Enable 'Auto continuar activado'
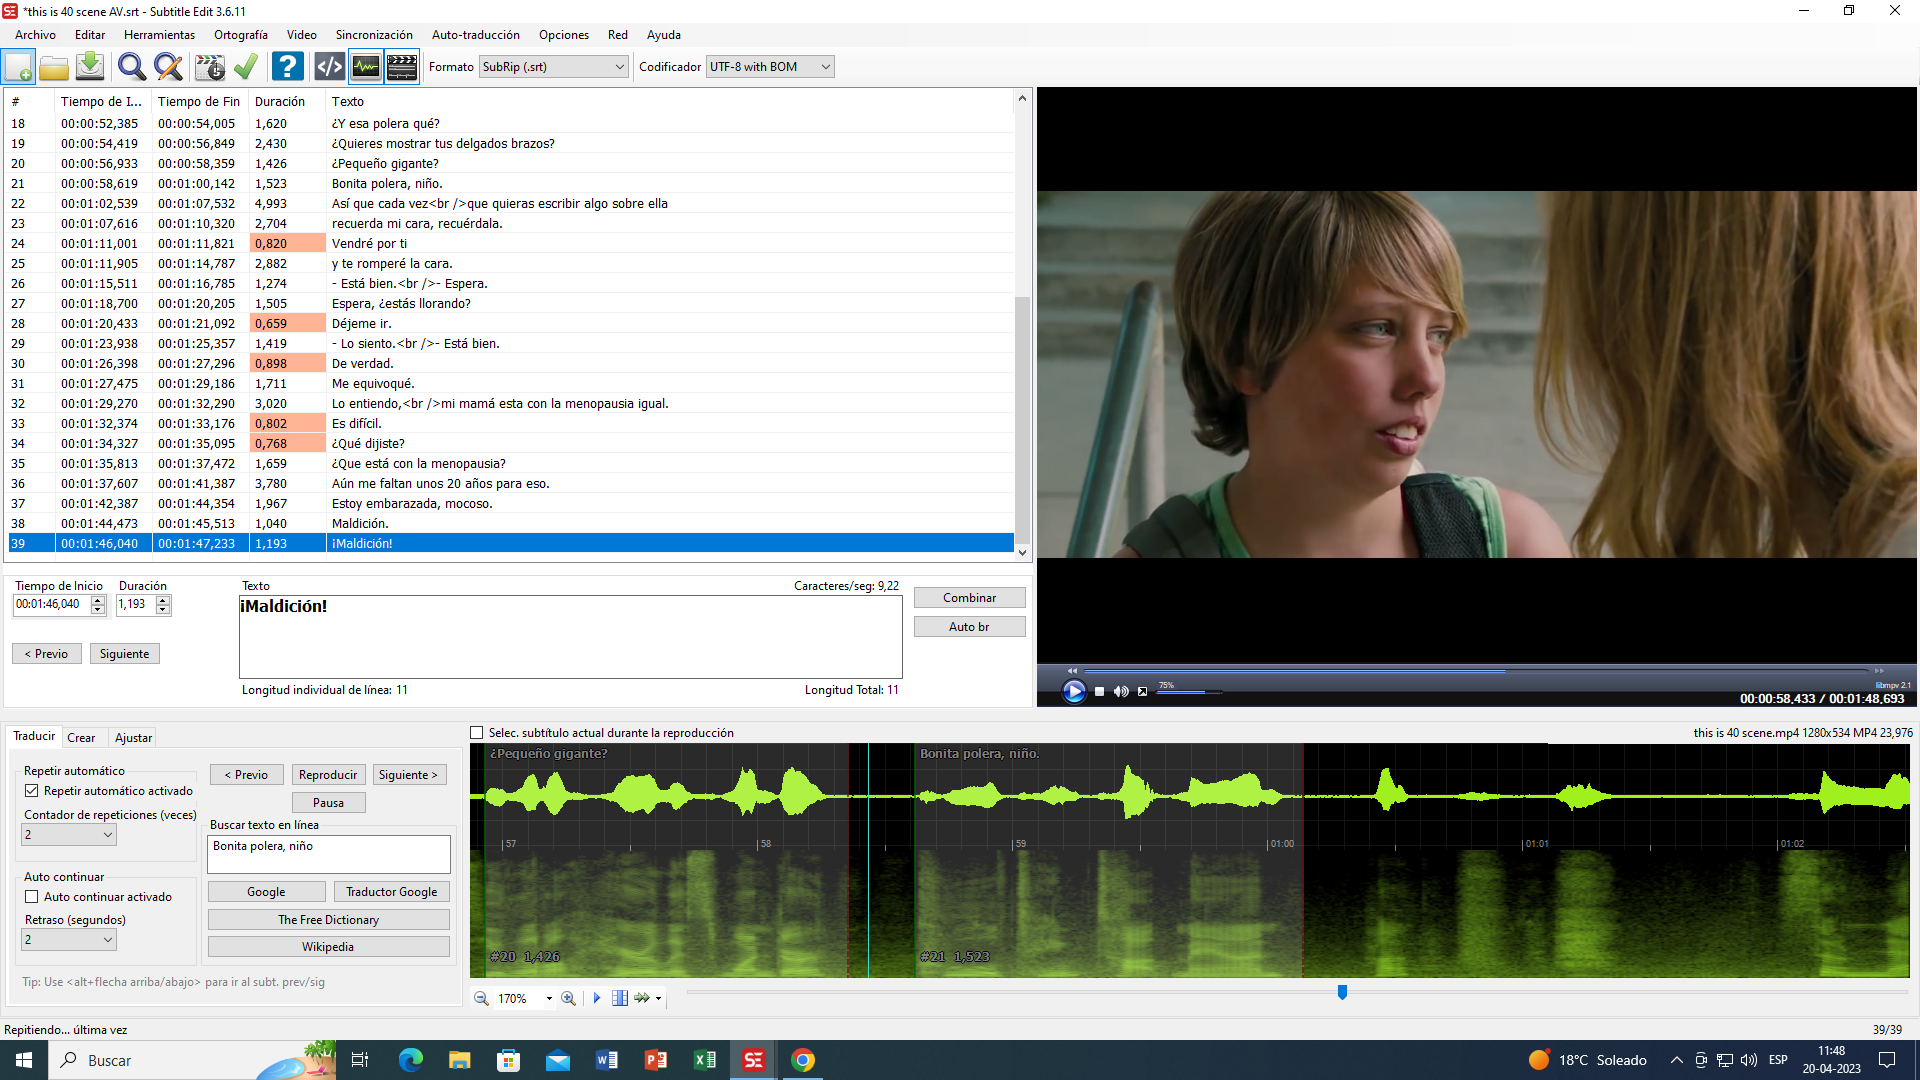Screen dimensions: 1920x1080 tap(33, 896)
